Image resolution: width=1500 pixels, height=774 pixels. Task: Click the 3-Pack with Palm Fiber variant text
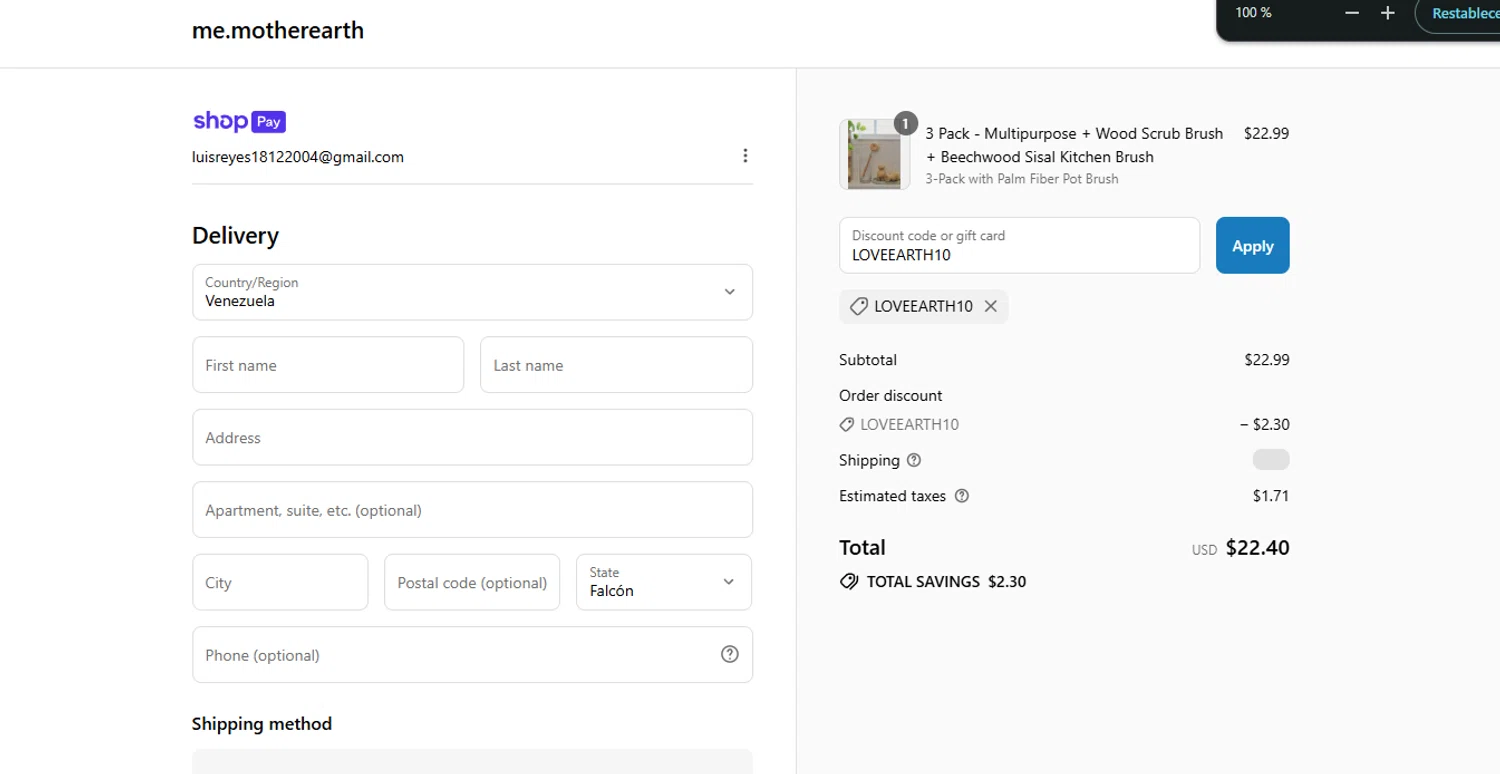[x=1022, y=179]
